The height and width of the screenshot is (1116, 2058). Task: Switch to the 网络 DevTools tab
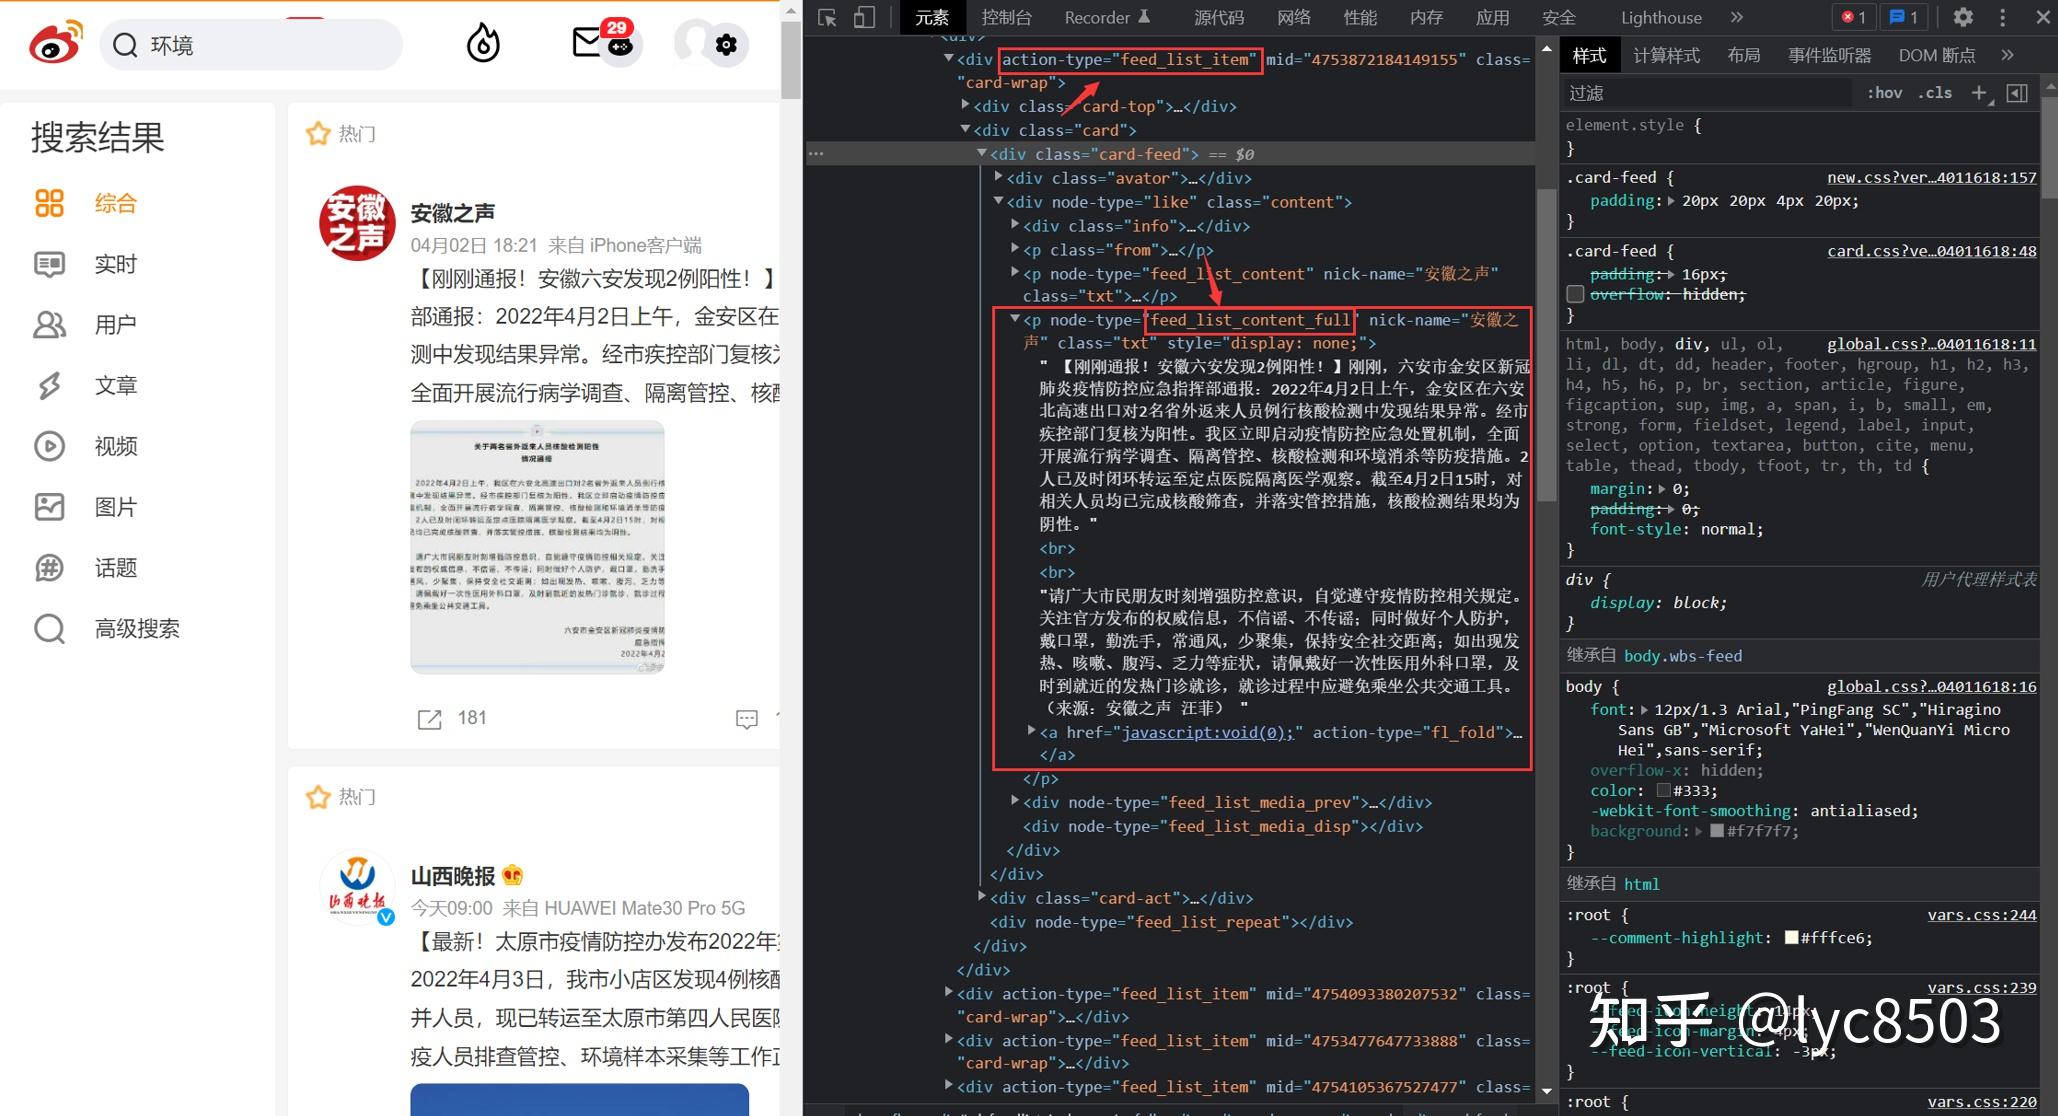[1293, 17]
